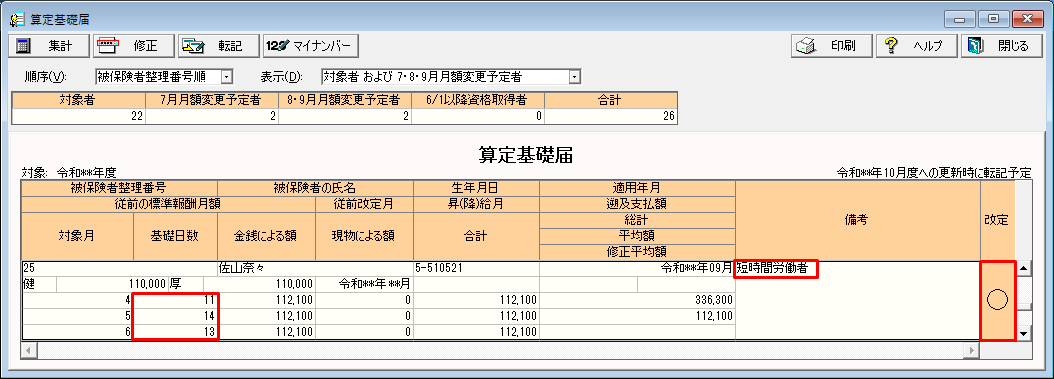Click the マイナンバー 123 icon

tap(278, 46)
